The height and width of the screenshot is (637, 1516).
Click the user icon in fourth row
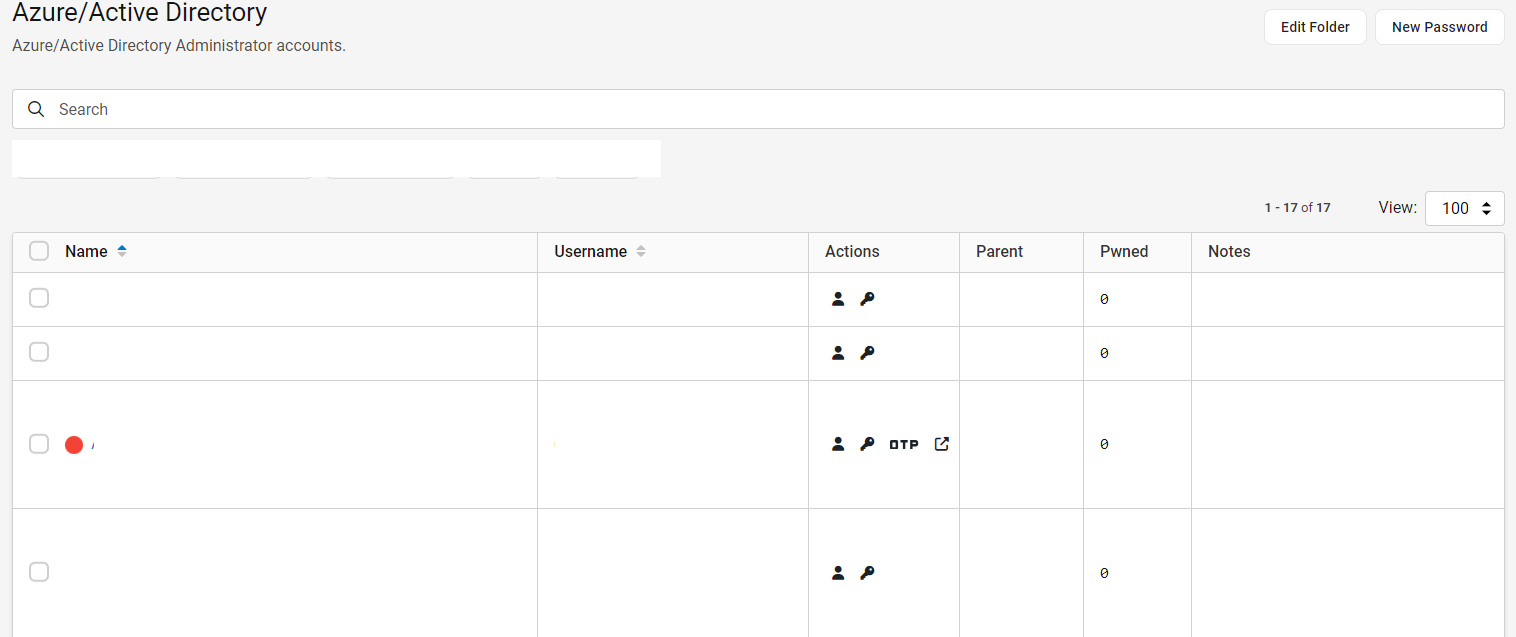[838, 573]
